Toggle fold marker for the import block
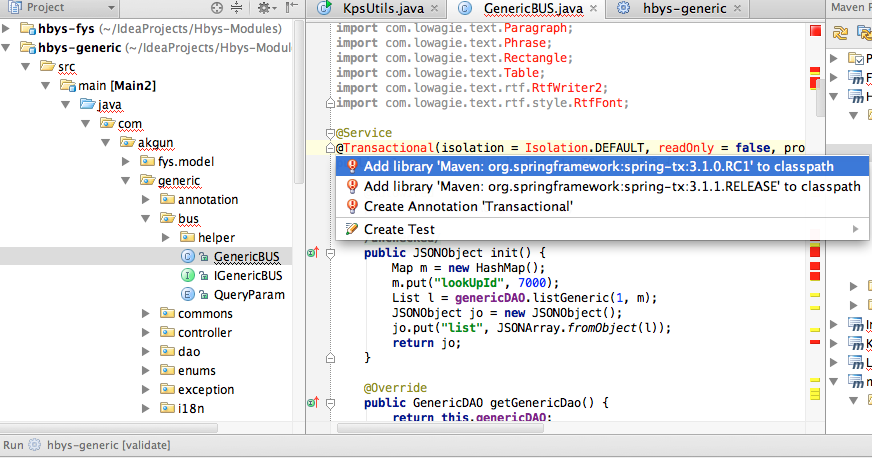The height and width of the screenshot is (458, 872). (x=330, y=103)
